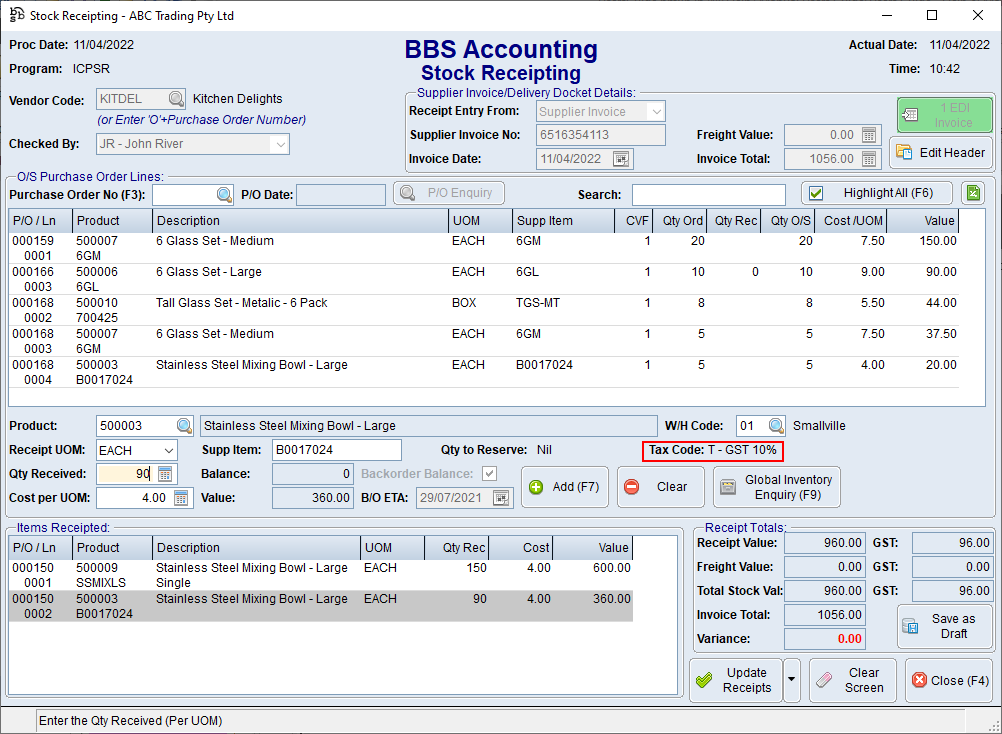Image resolution: width=1002 pixels, height=734 pixels.
Task: Open the Purchase Order No lookup icon
Action: click(224, 195)
